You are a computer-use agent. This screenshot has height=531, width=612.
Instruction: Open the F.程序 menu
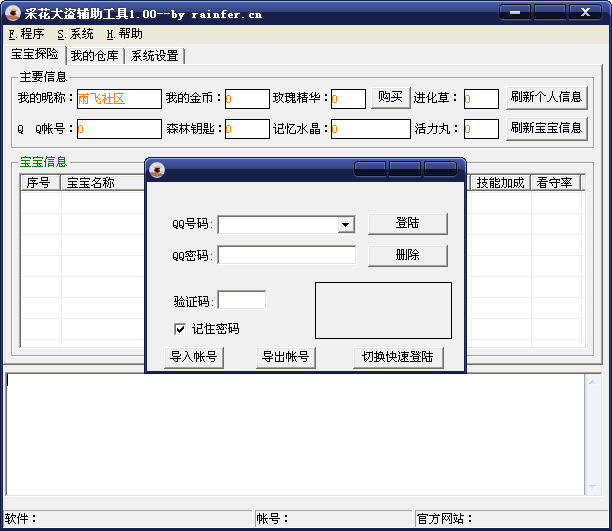point(27,34)
